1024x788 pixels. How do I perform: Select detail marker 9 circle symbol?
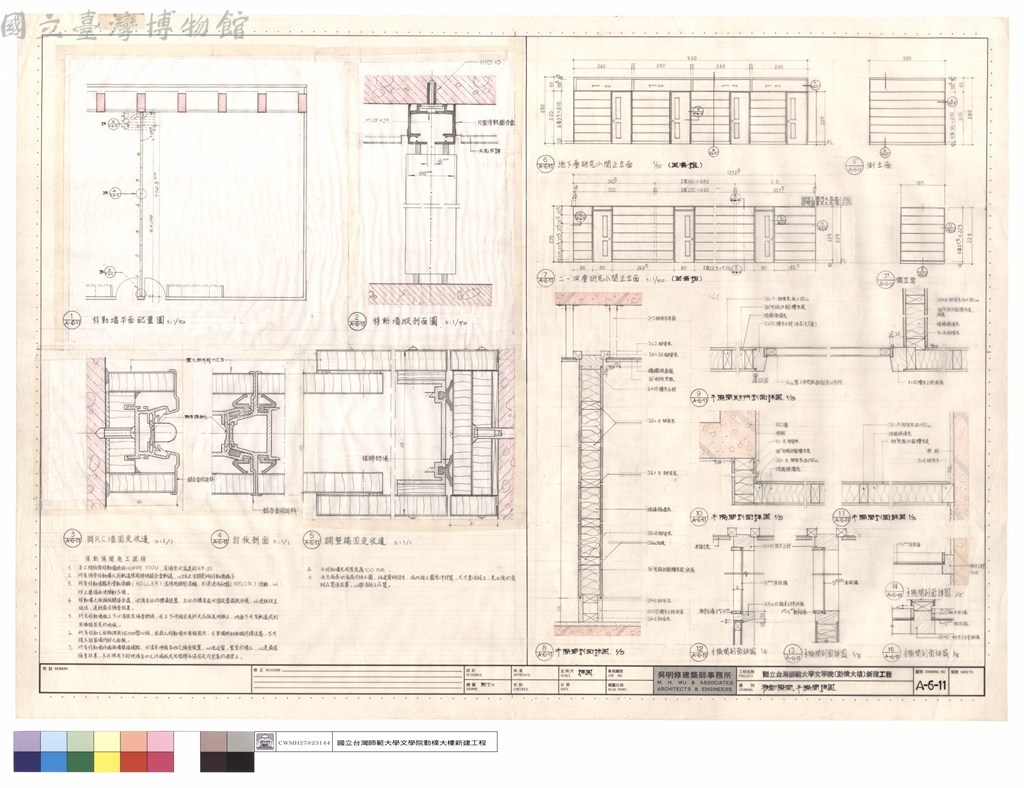pyautogui.click(x=698, y=398)
